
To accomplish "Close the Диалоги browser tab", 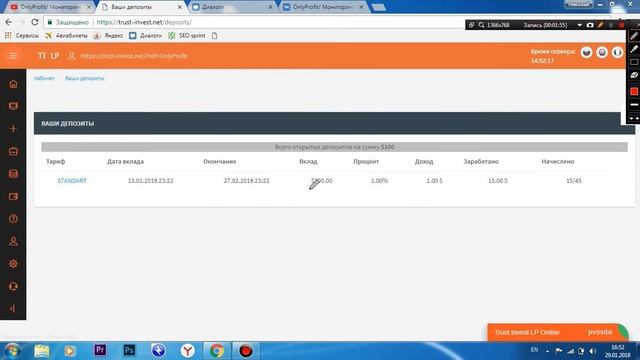I will click(x=270, y=7).
